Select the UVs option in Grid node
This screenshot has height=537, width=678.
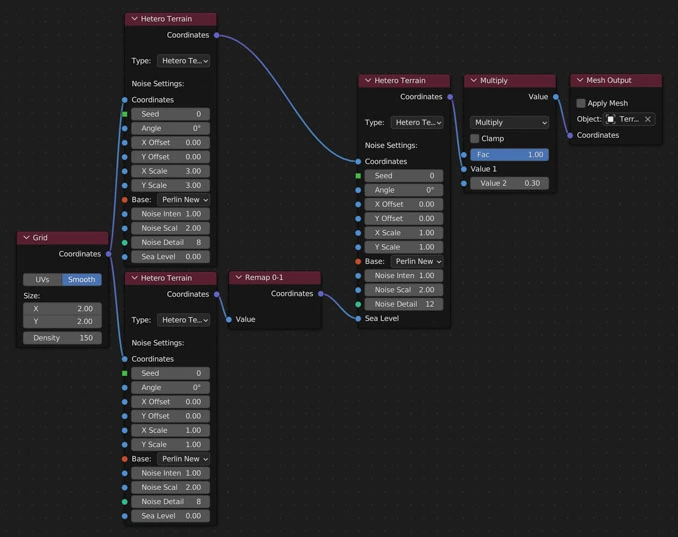coord(43,280)
